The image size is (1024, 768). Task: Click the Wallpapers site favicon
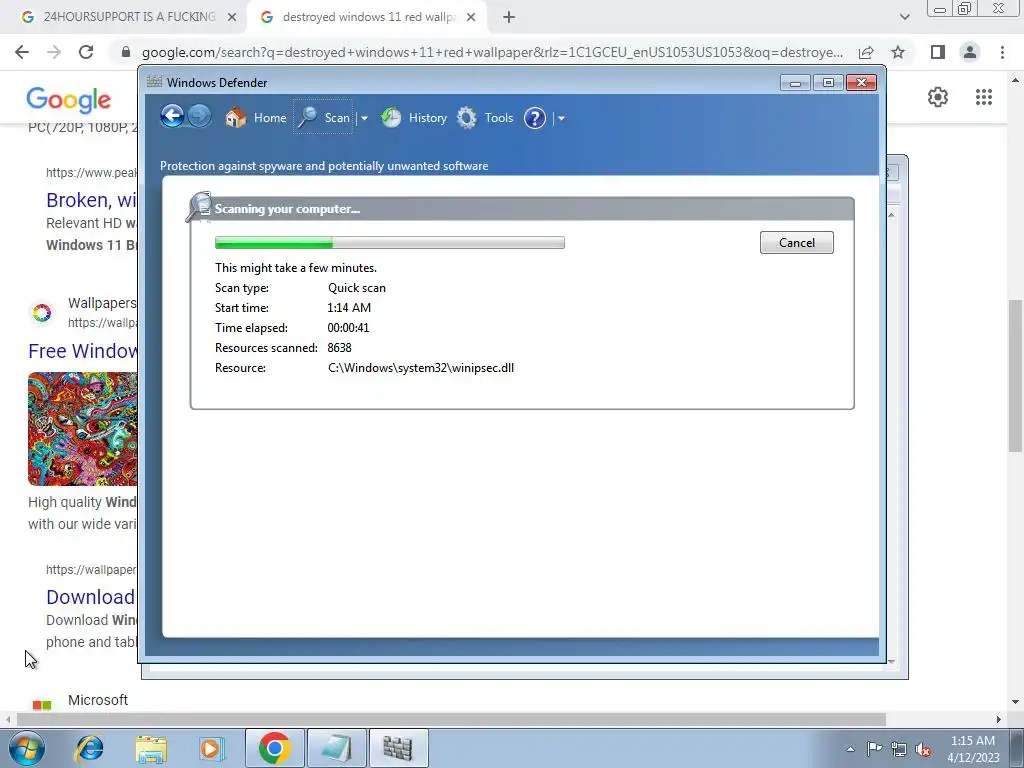pyautogui.click(x=42, y=313)
